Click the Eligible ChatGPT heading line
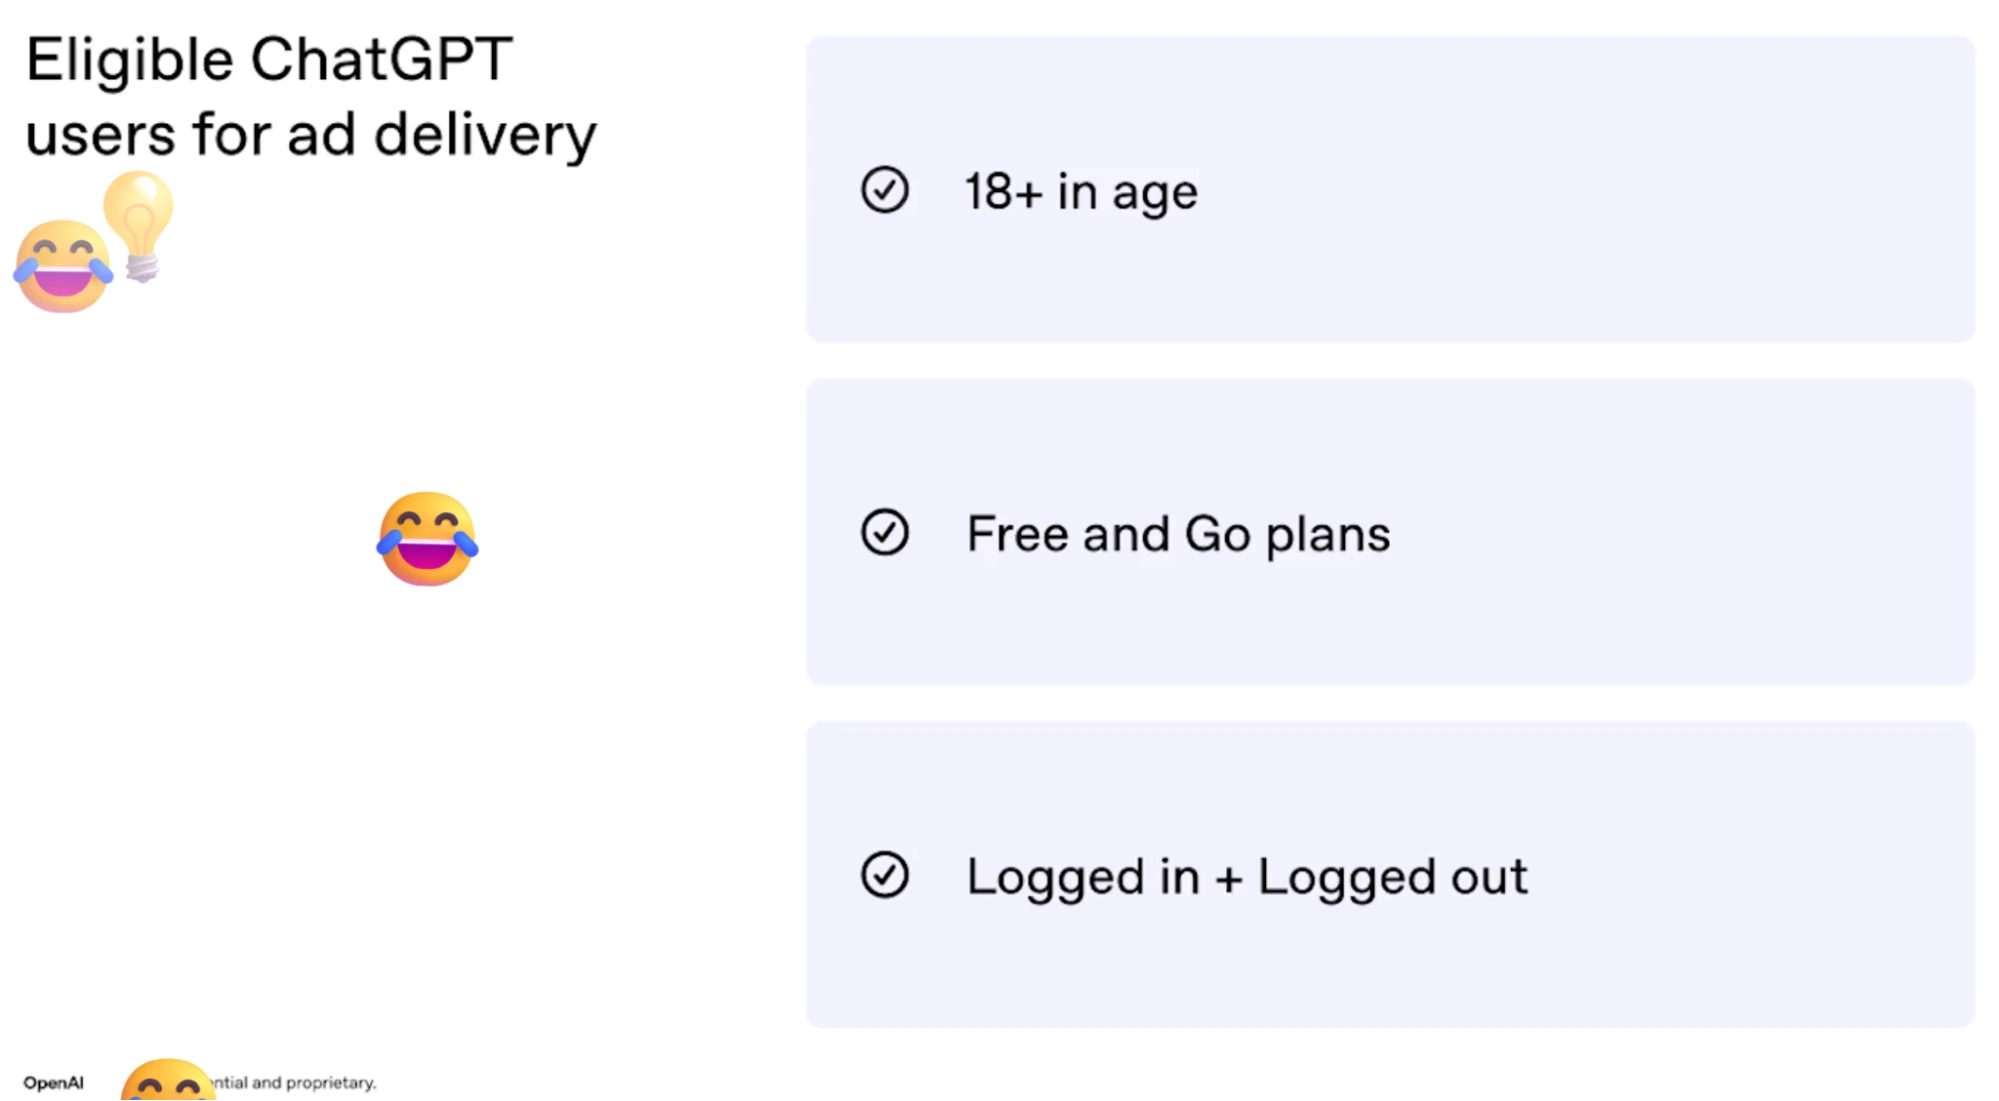 pos(269,60)
